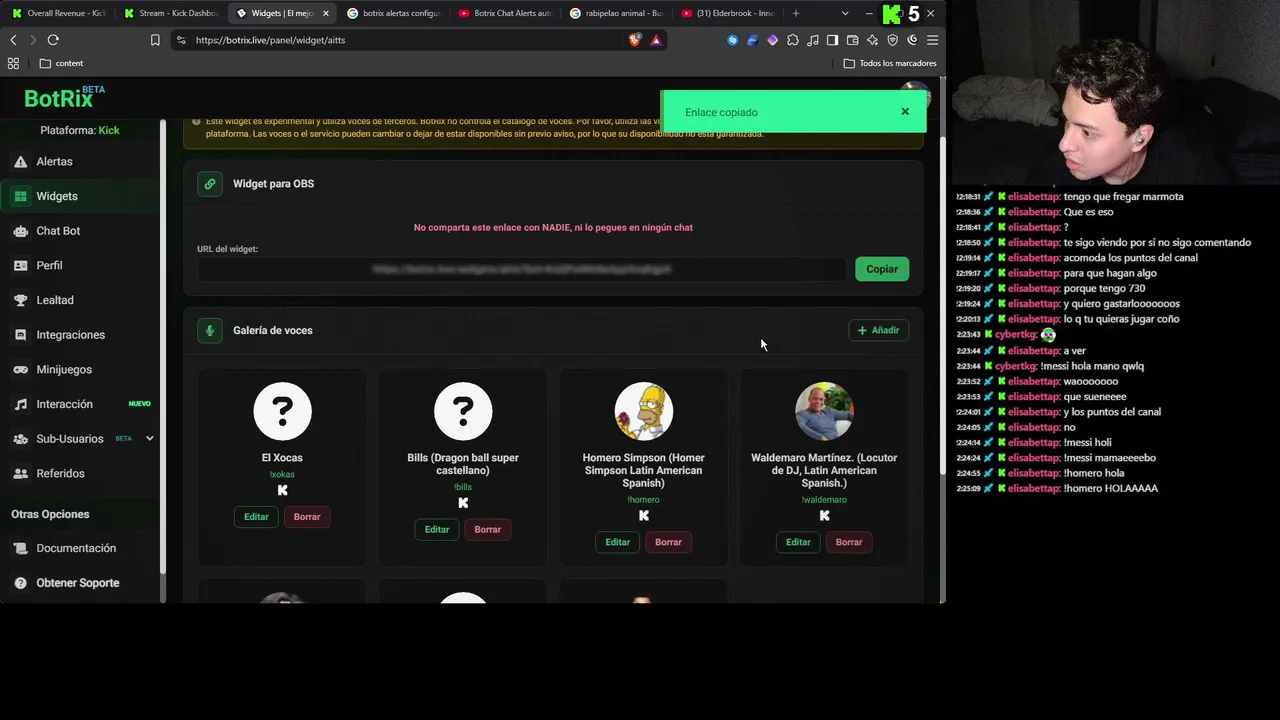
Task: Copy the widget URL with Copiar
Action: click(882, 269)
